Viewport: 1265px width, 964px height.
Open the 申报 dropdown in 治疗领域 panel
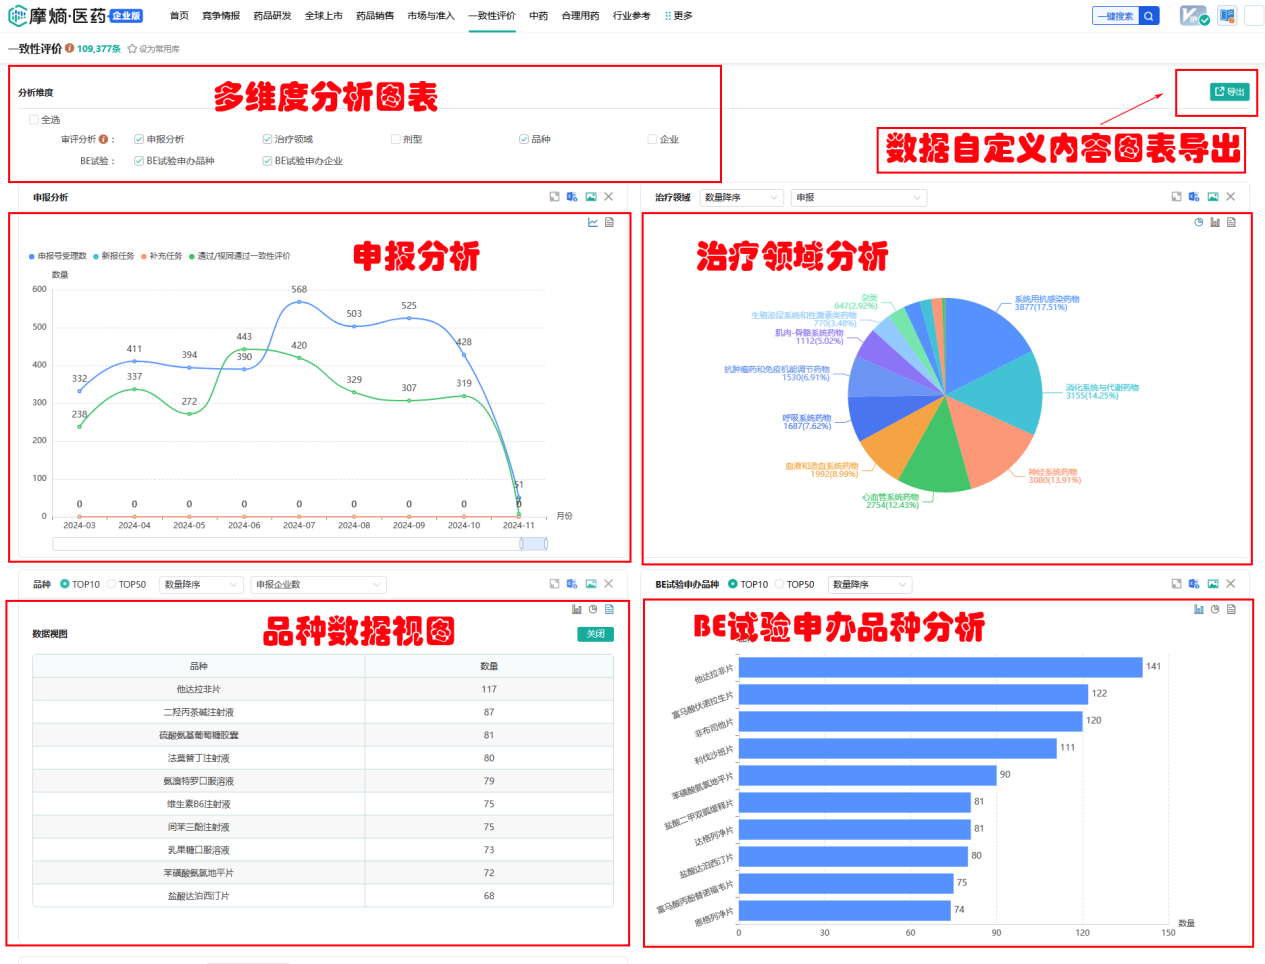[859, 198]
